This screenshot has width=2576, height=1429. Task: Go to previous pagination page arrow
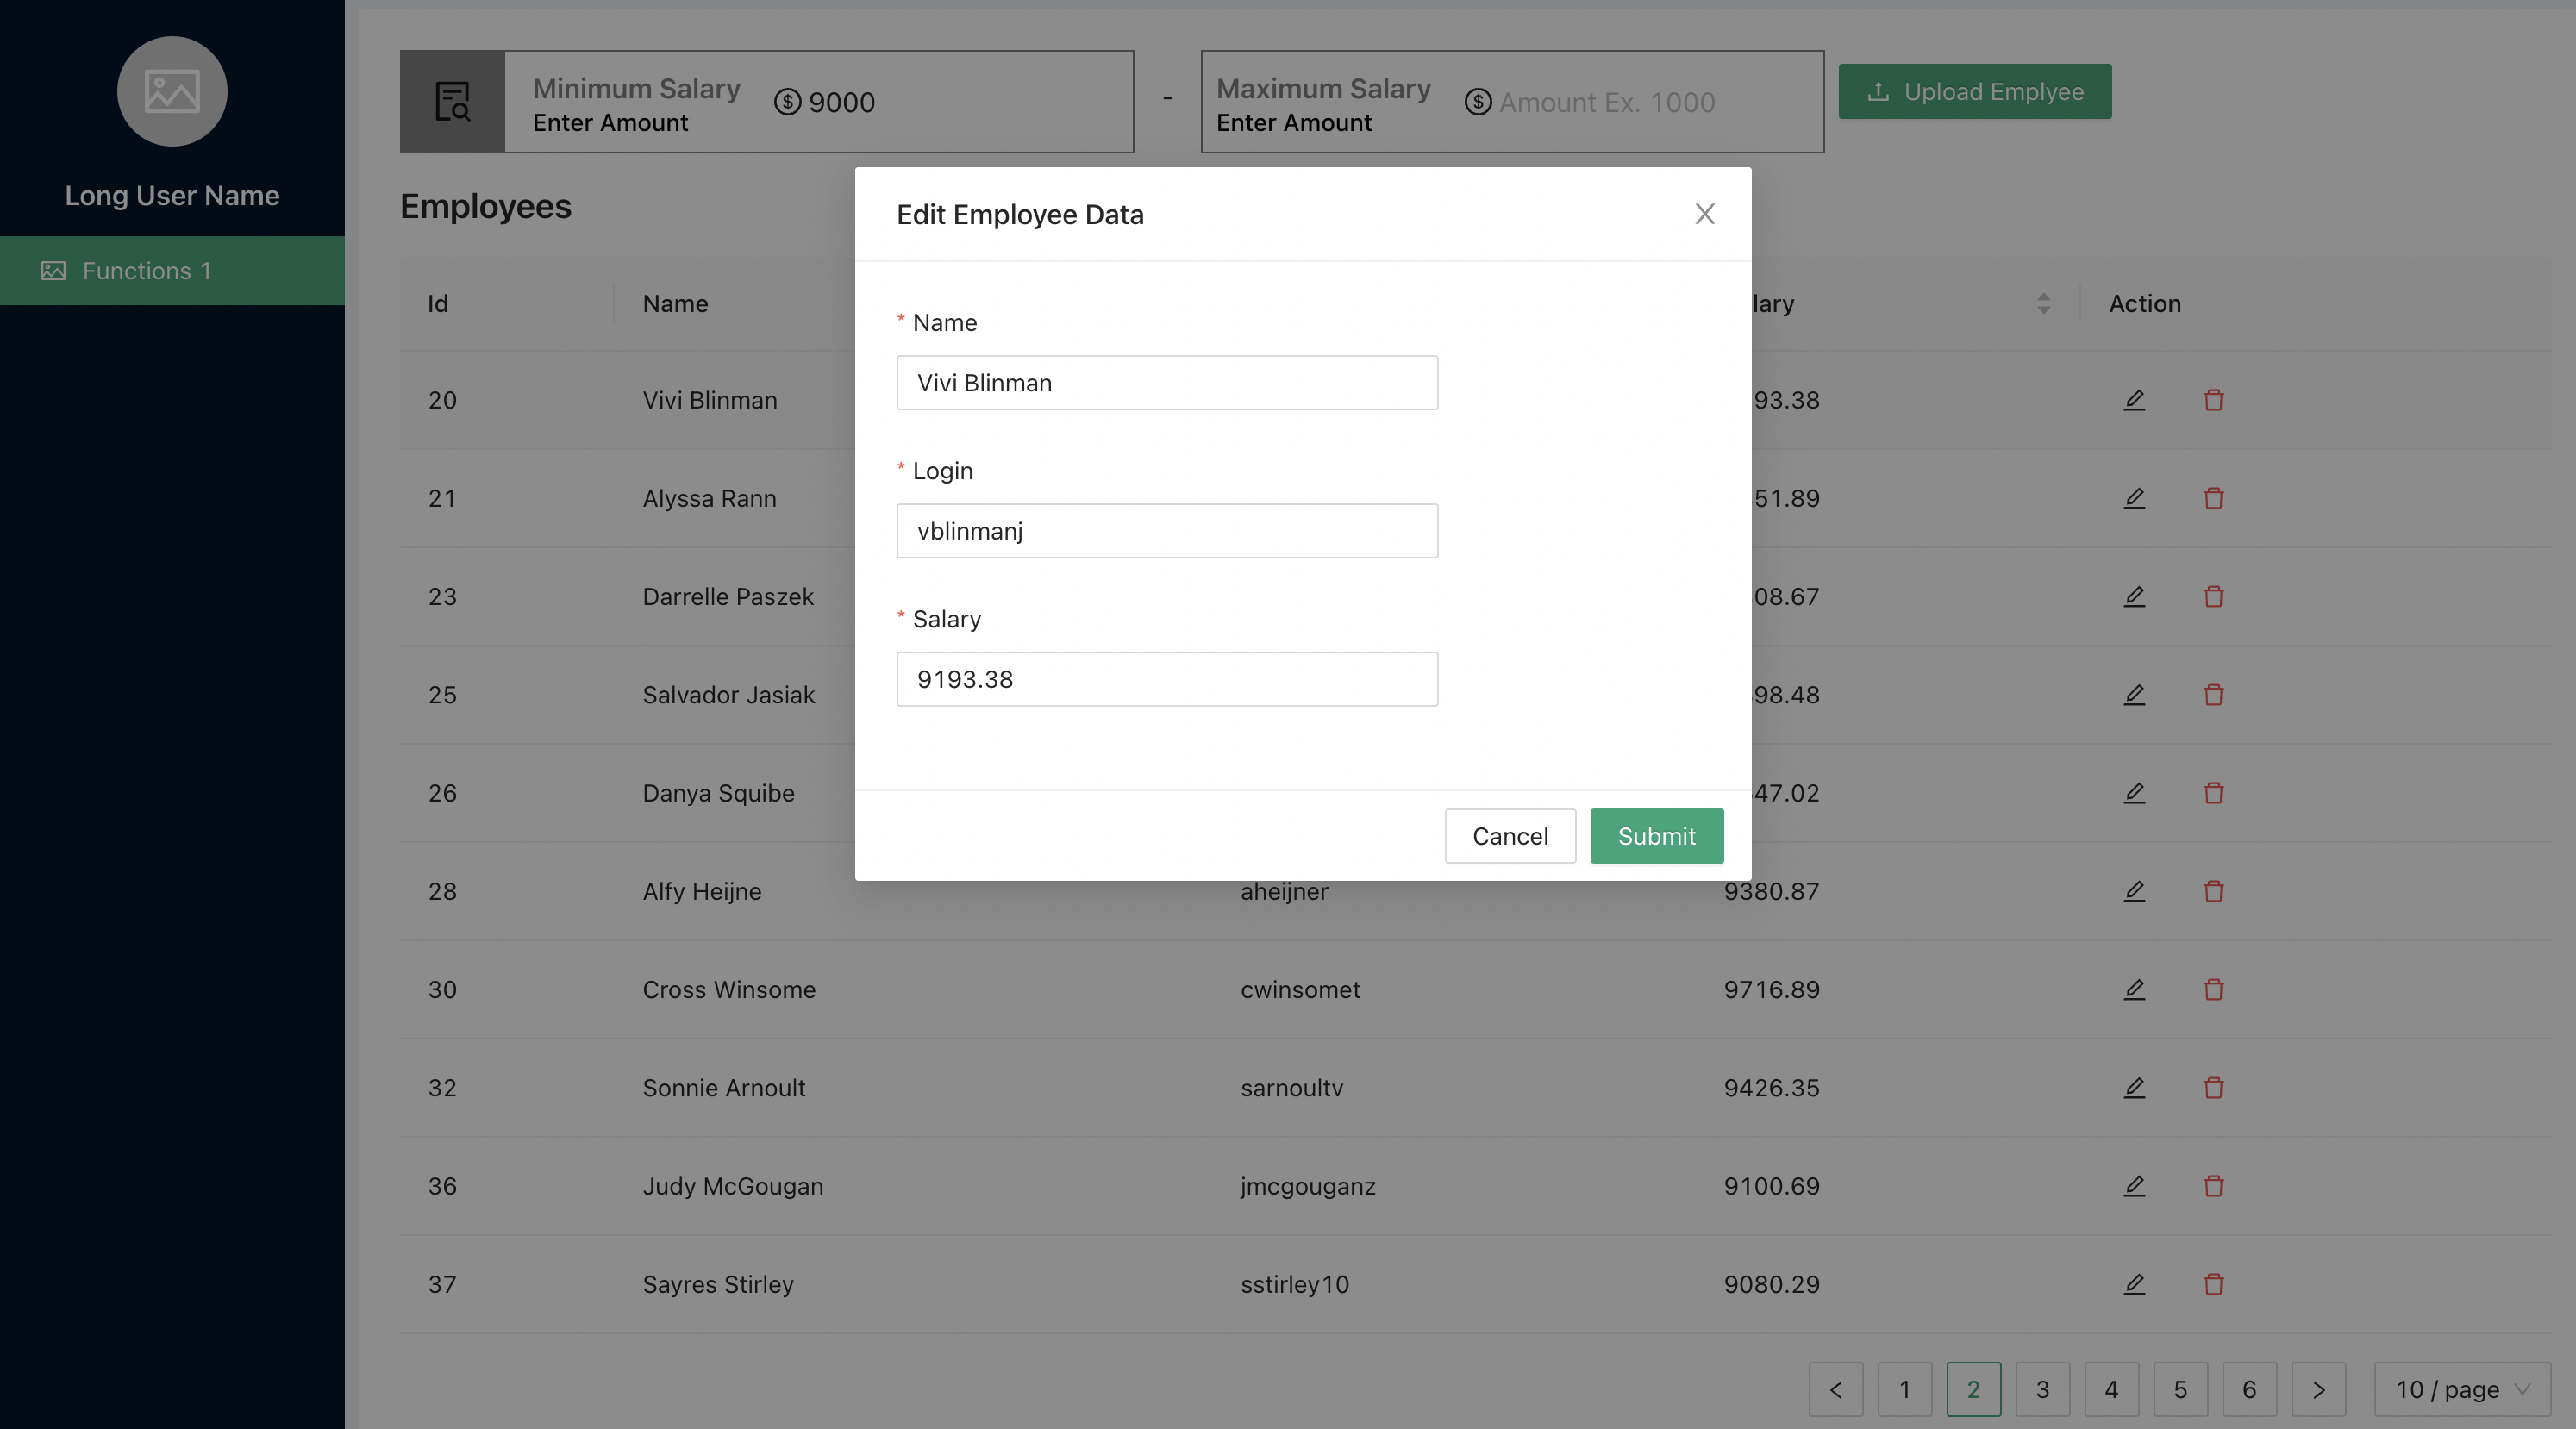click(1835, 1389)
